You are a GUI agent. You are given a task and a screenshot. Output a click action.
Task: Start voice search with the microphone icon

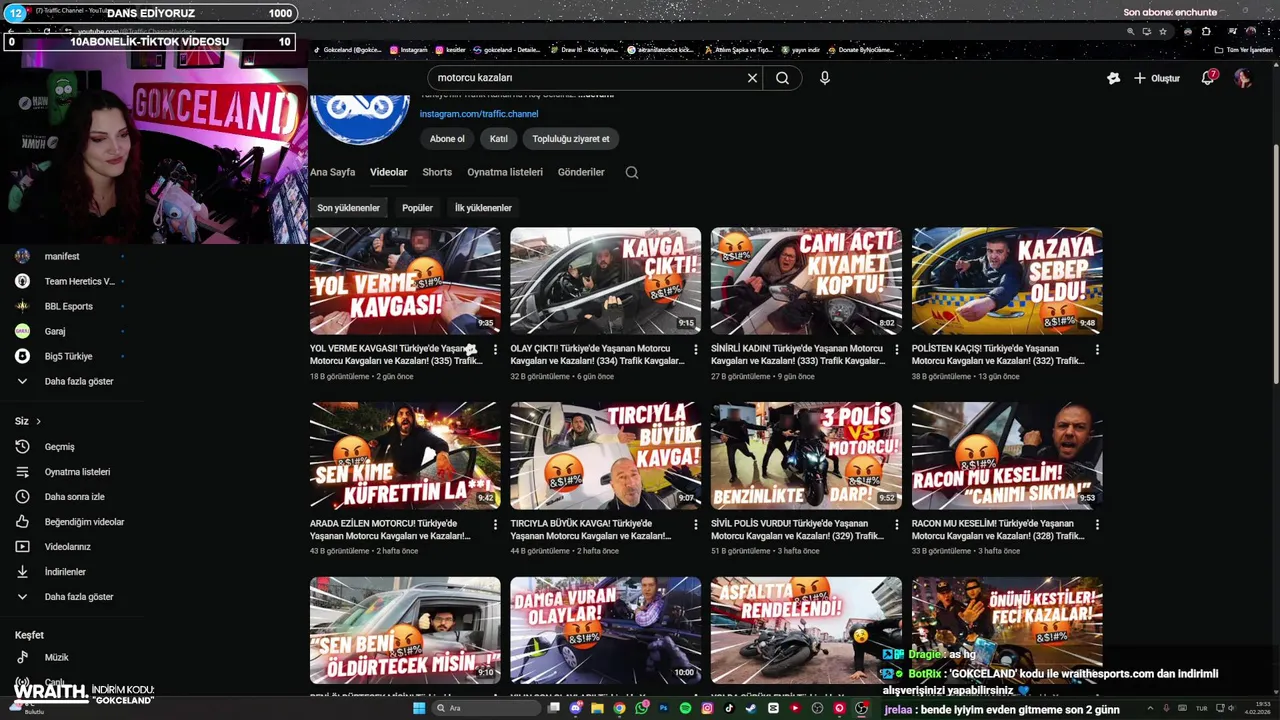[824, 78]
